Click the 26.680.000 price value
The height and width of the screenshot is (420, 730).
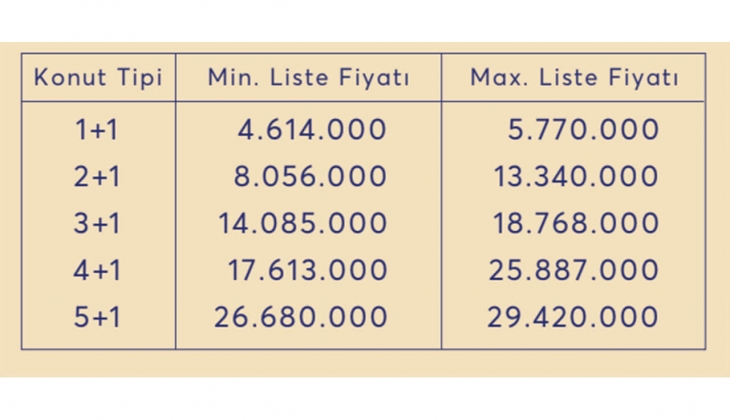(300, 318)
